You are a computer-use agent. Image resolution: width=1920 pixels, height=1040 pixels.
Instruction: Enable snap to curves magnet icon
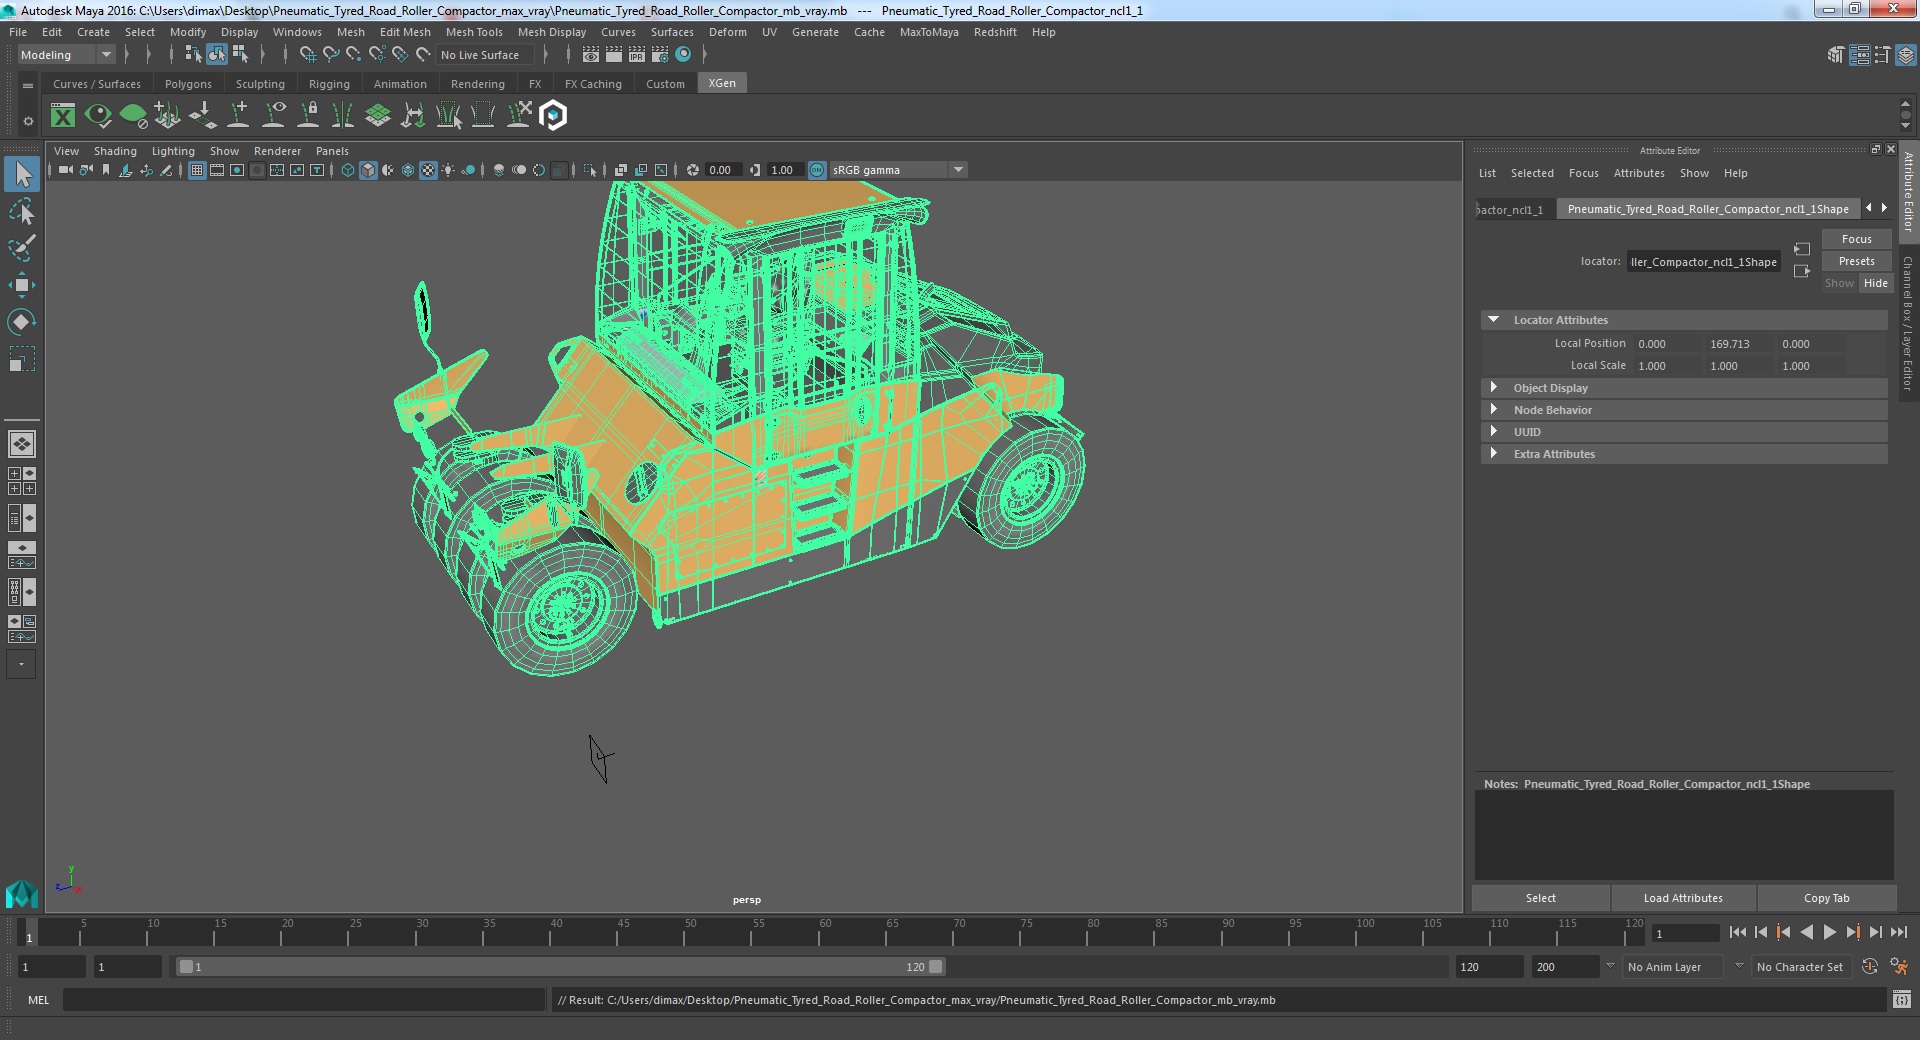pyautogui.click(x=331, y=55)
